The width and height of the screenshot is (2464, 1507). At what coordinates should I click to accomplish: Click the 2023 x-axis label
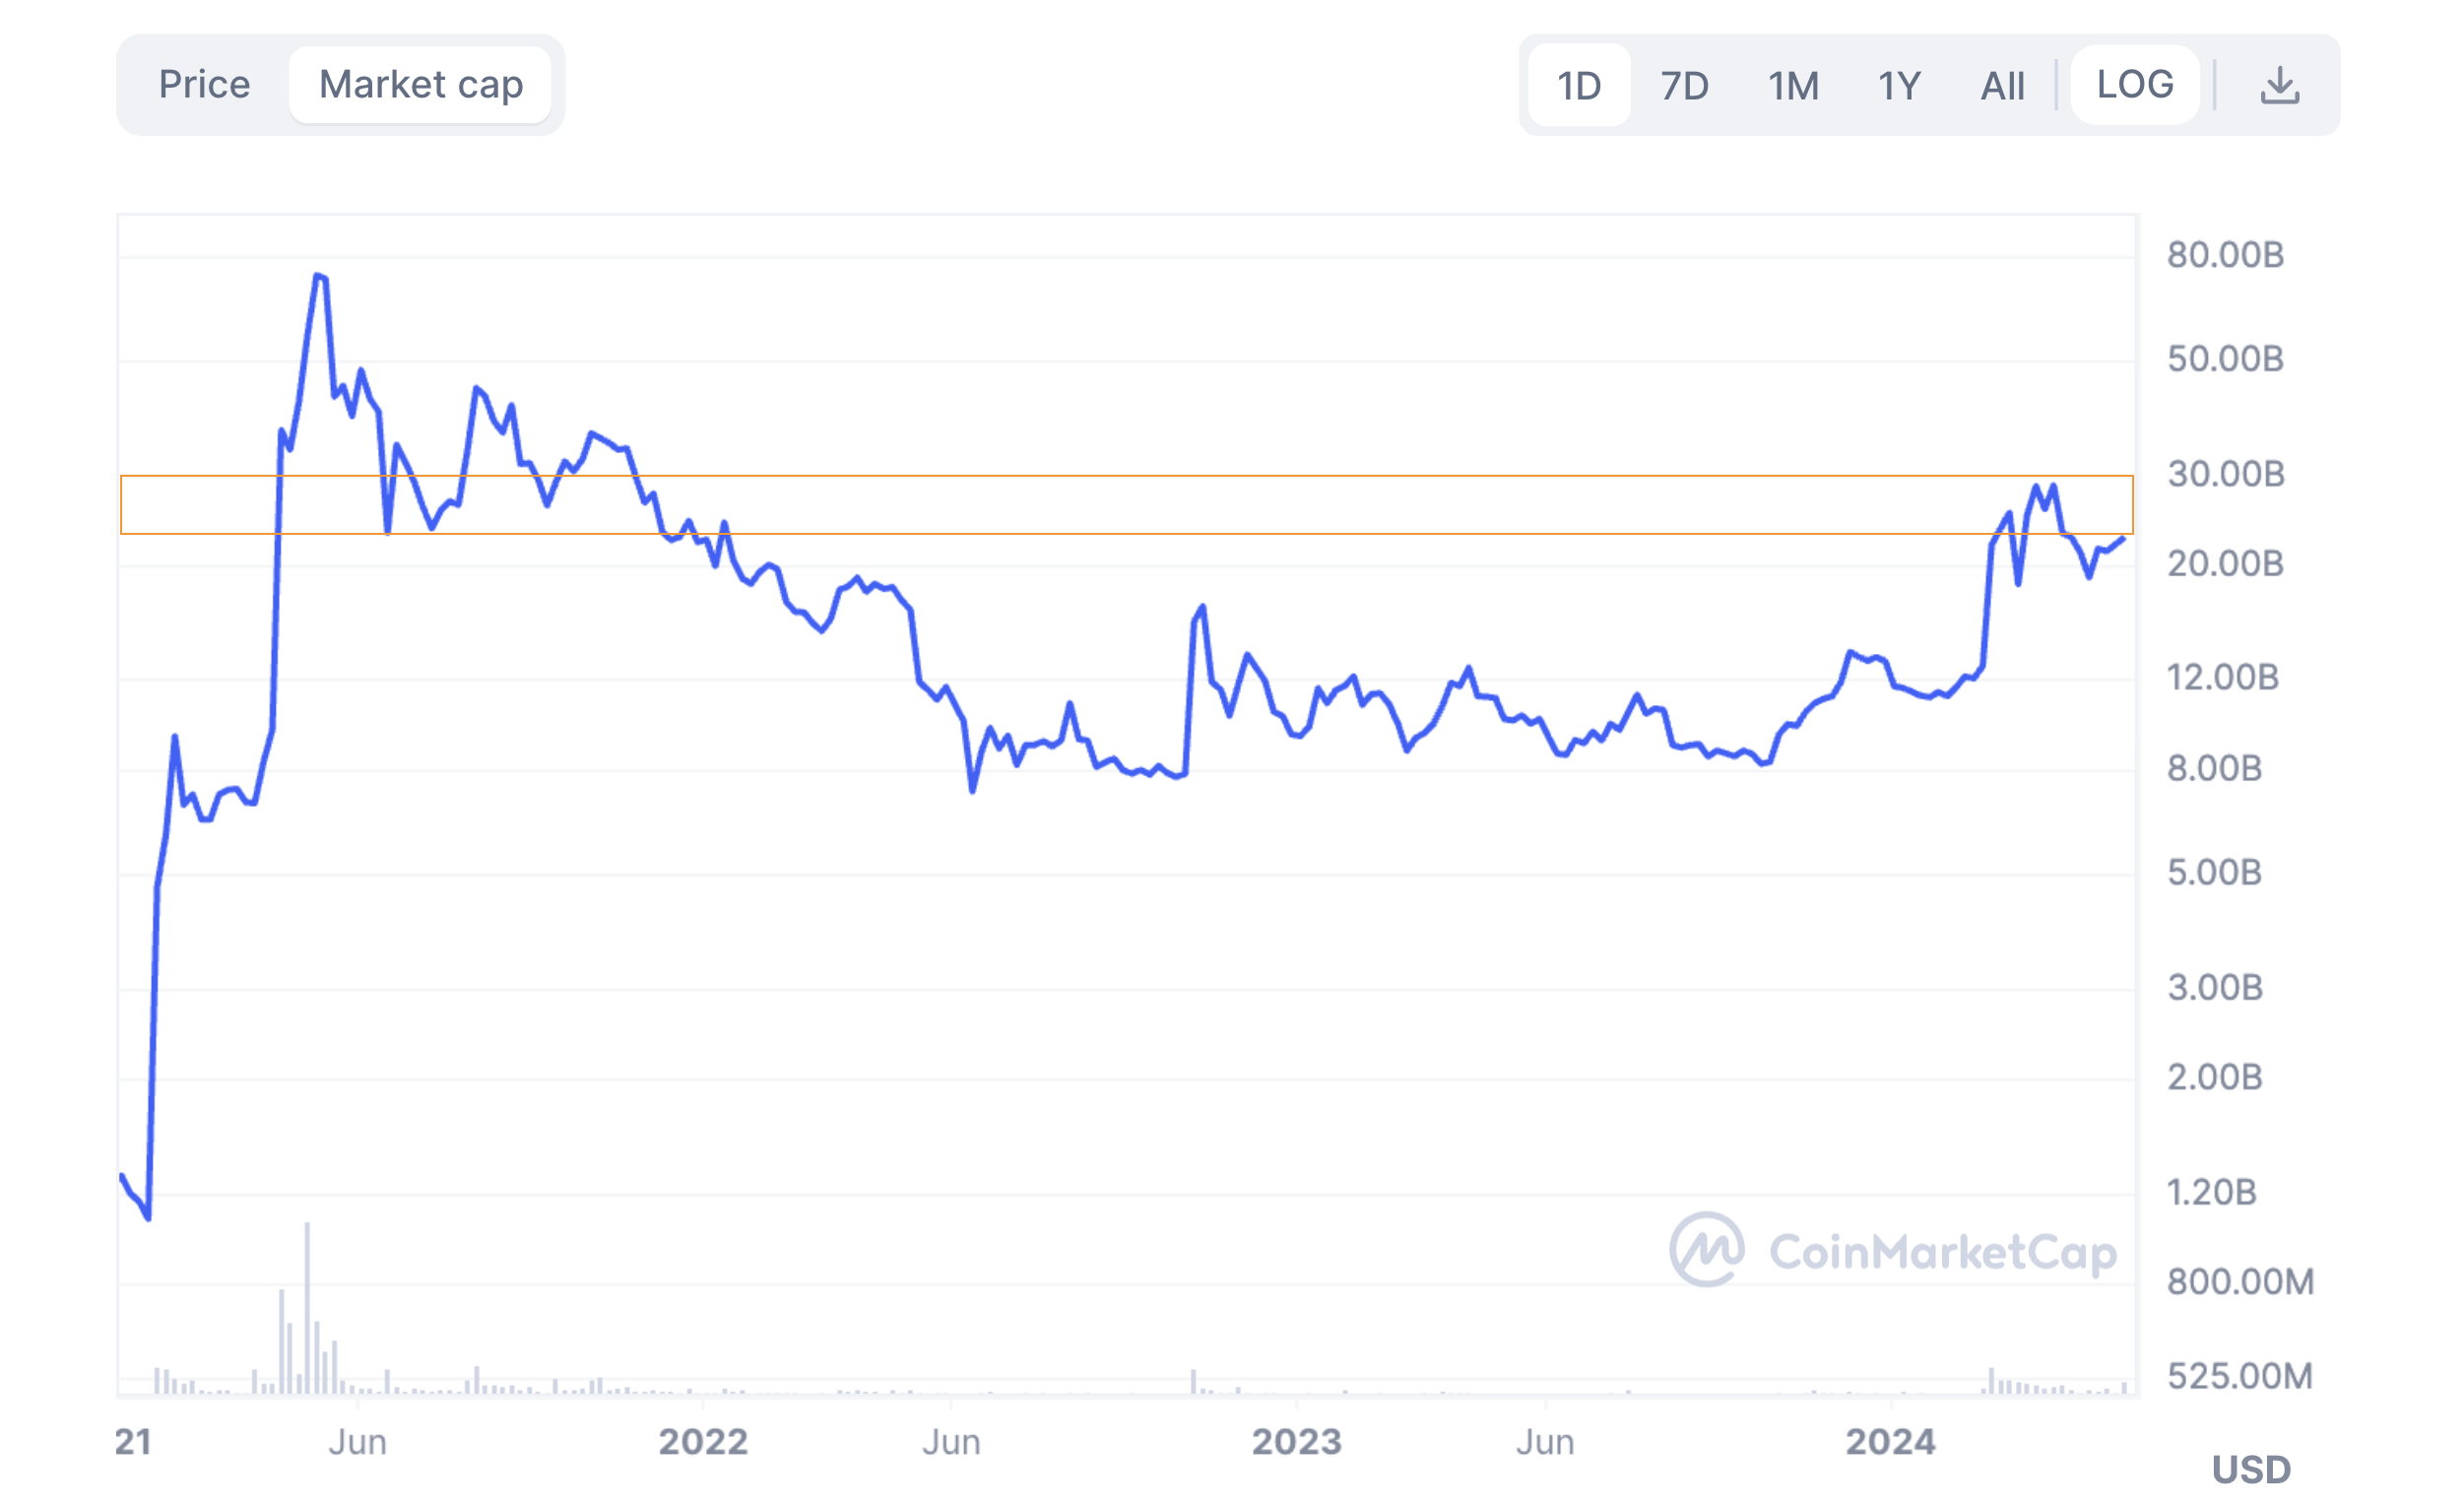pos(1297,1441)
